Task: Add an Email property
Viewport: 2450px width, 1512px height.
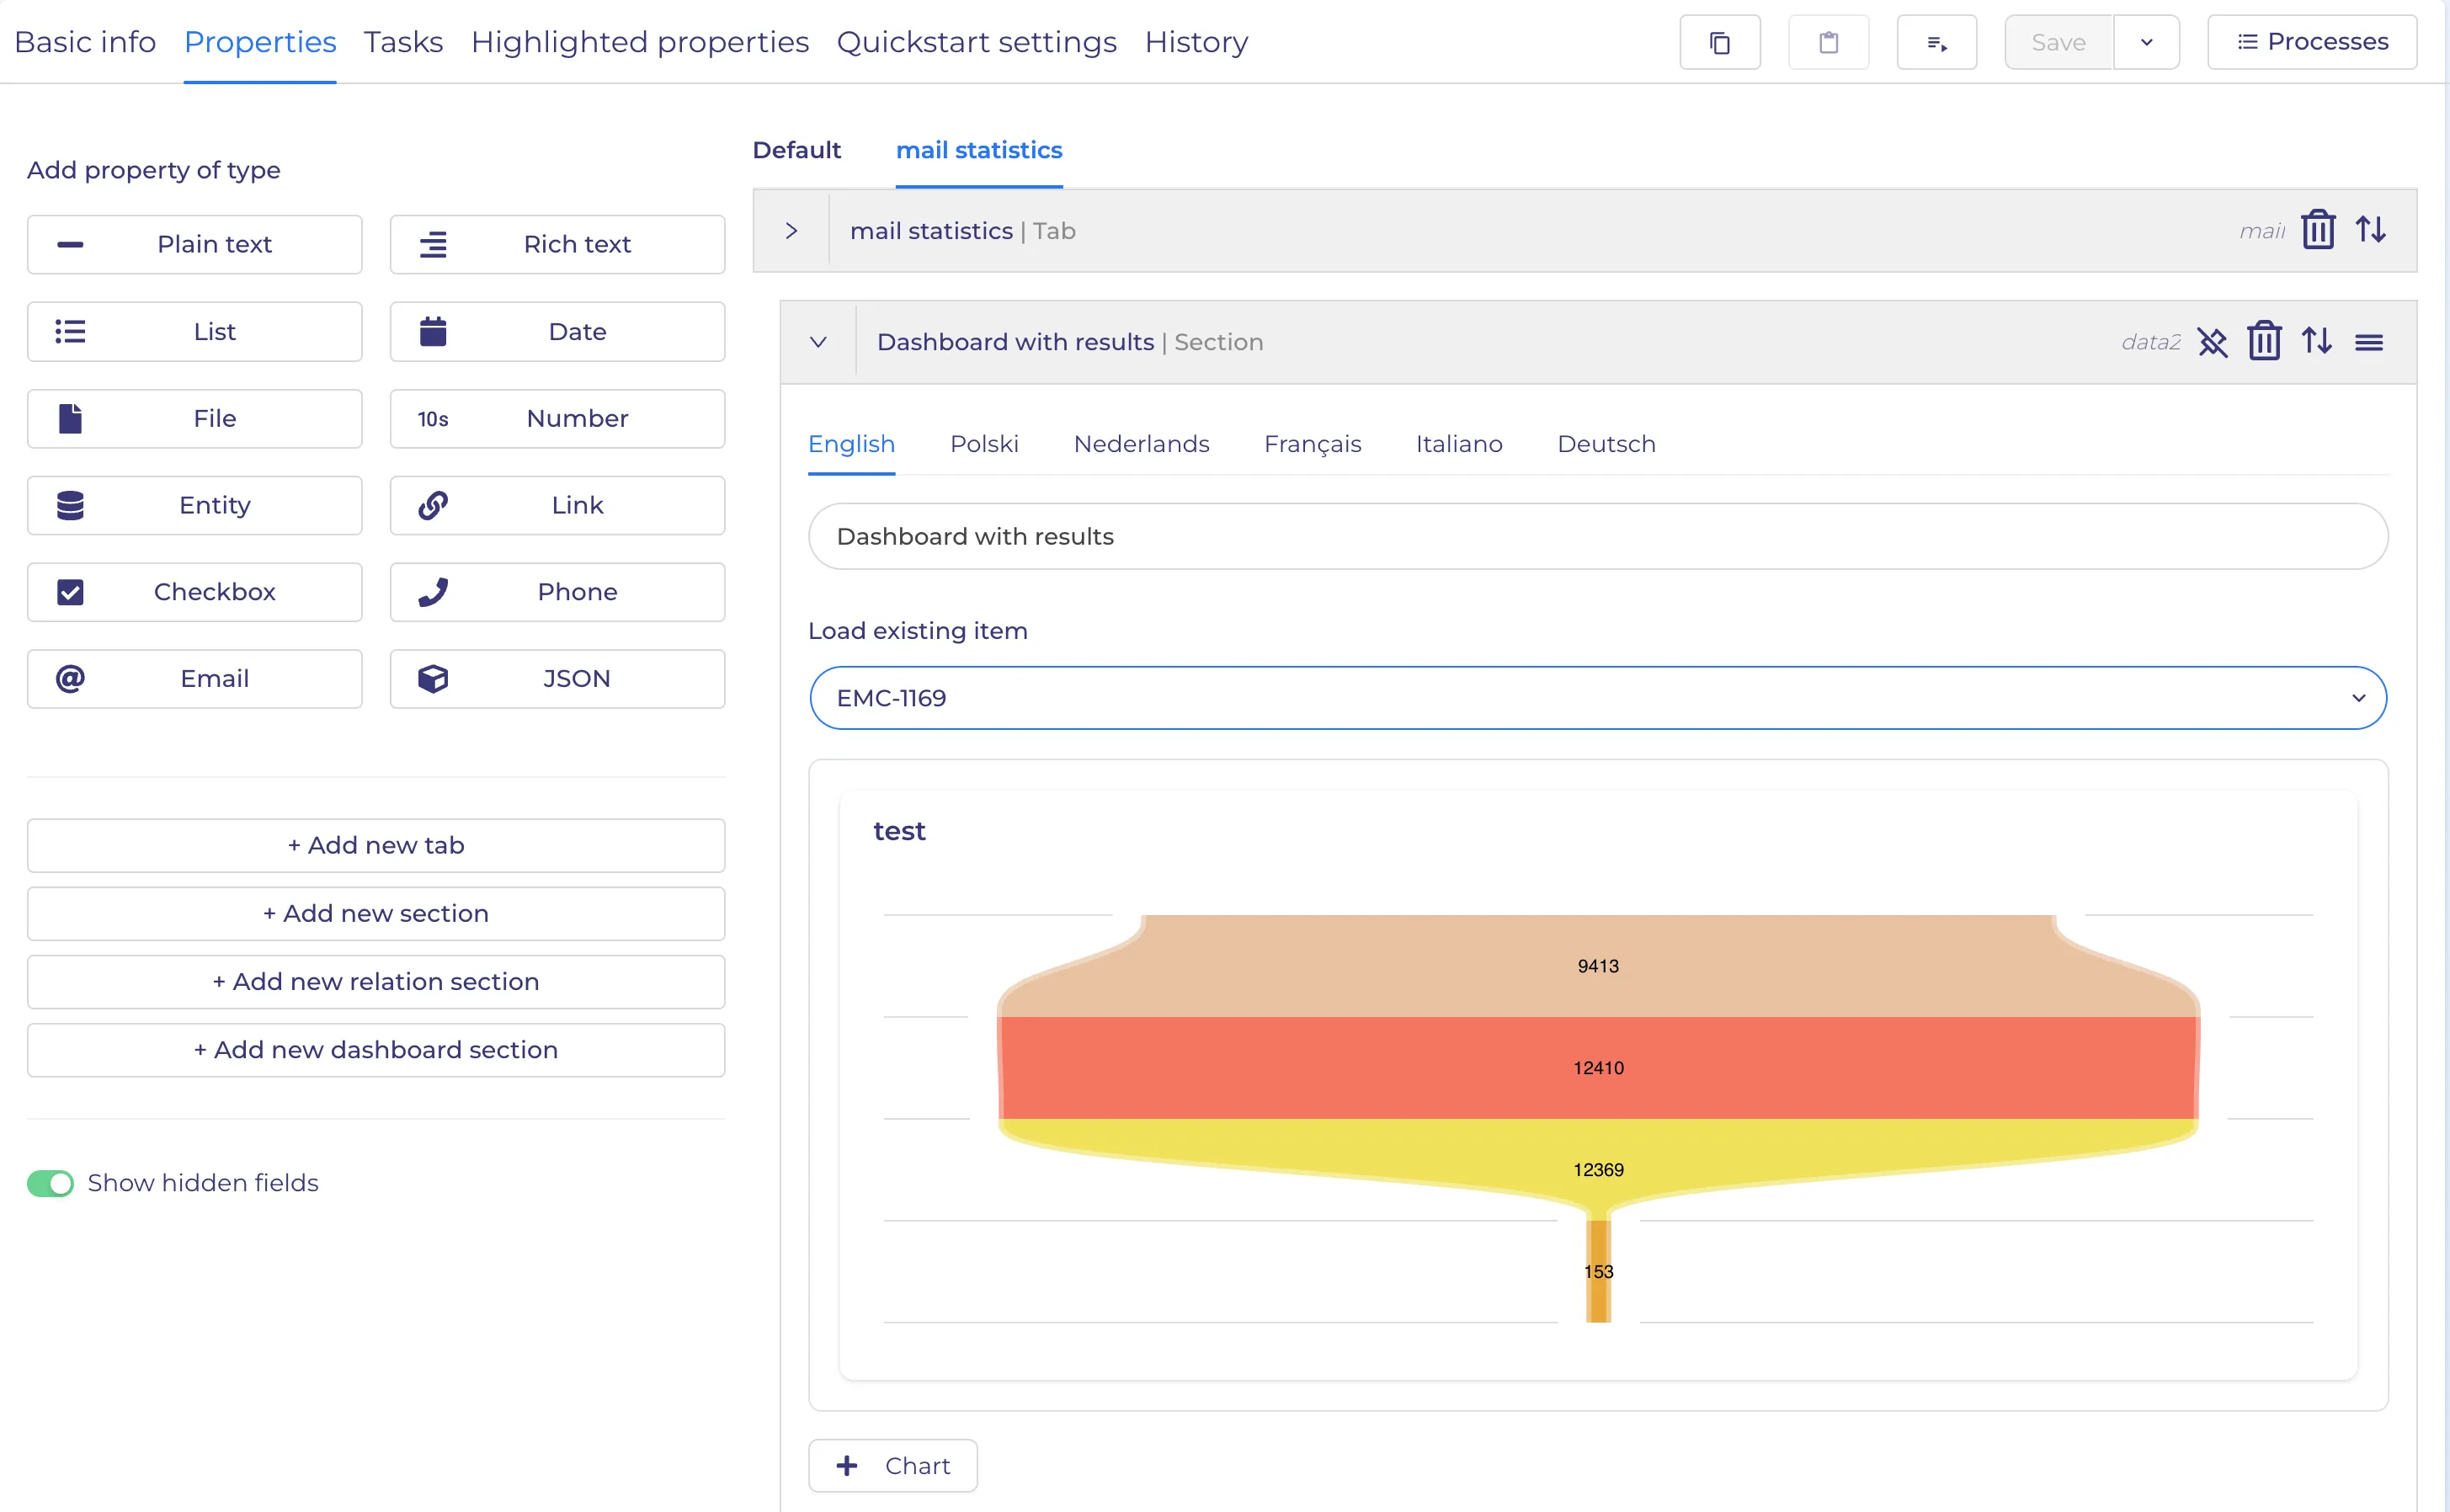Action: (195, 679)
